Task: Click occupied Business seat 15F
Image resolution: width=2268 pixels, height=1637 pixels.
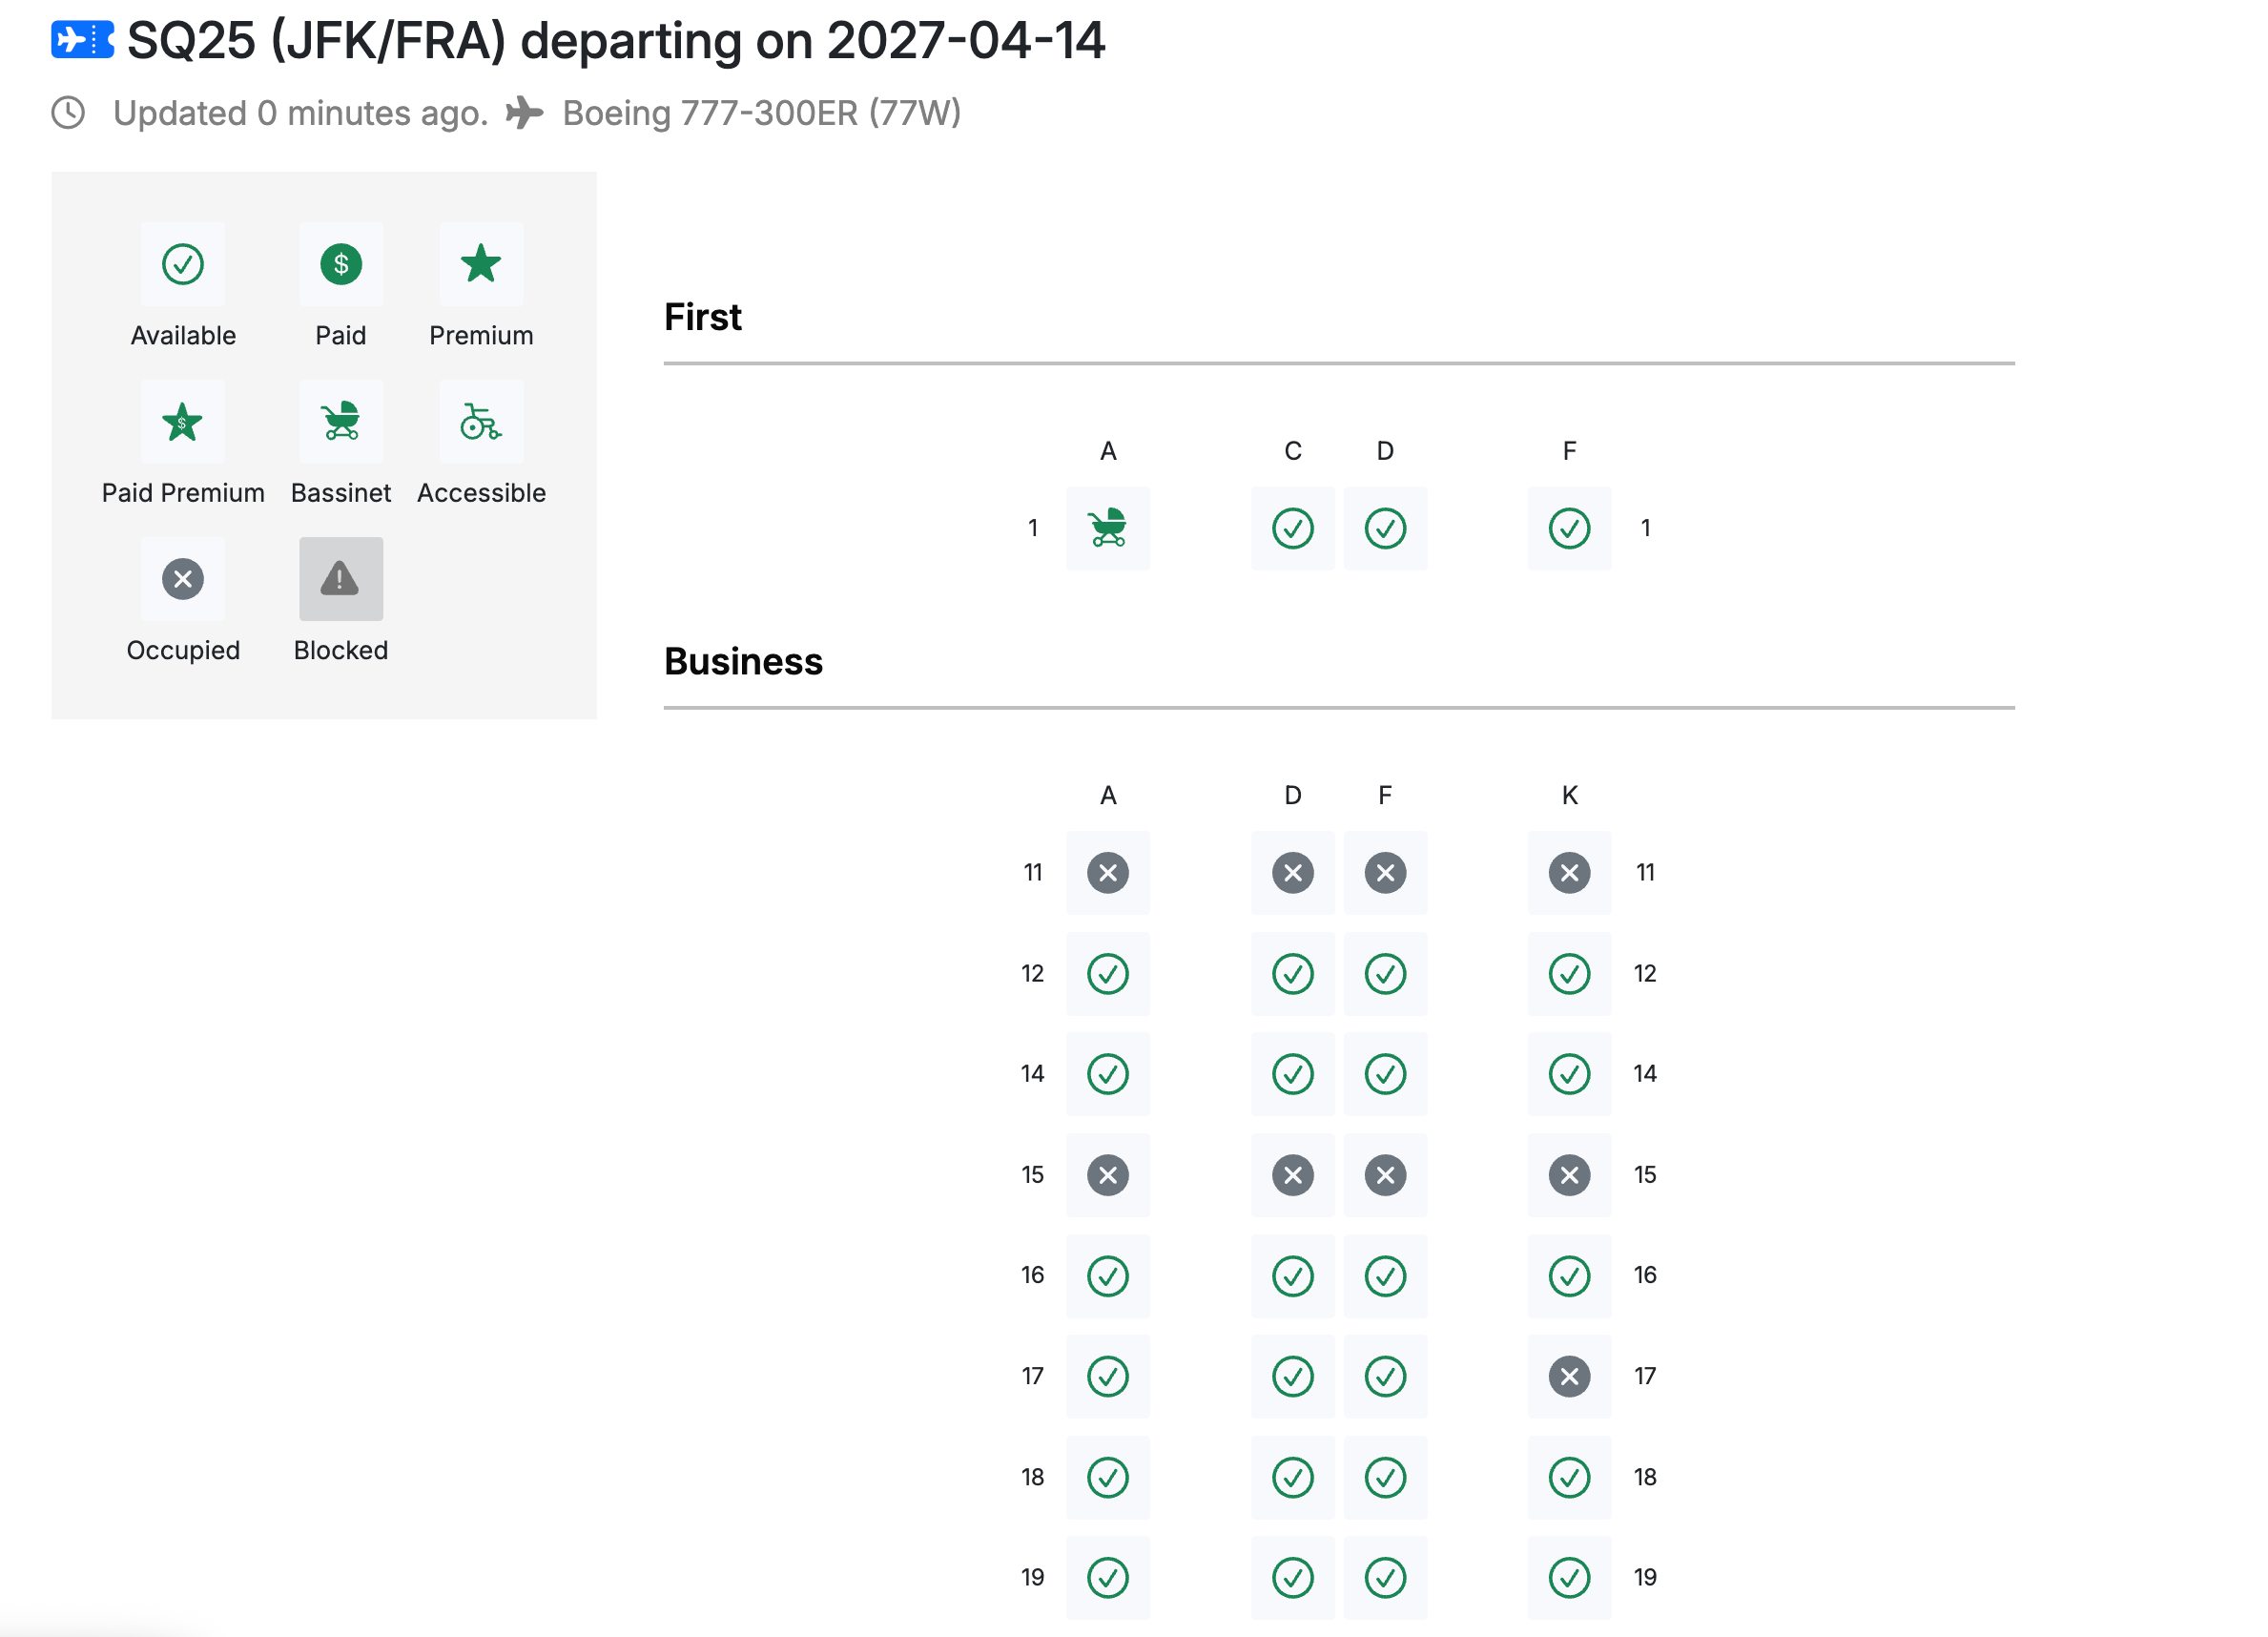Action: click(1385, 1175)
